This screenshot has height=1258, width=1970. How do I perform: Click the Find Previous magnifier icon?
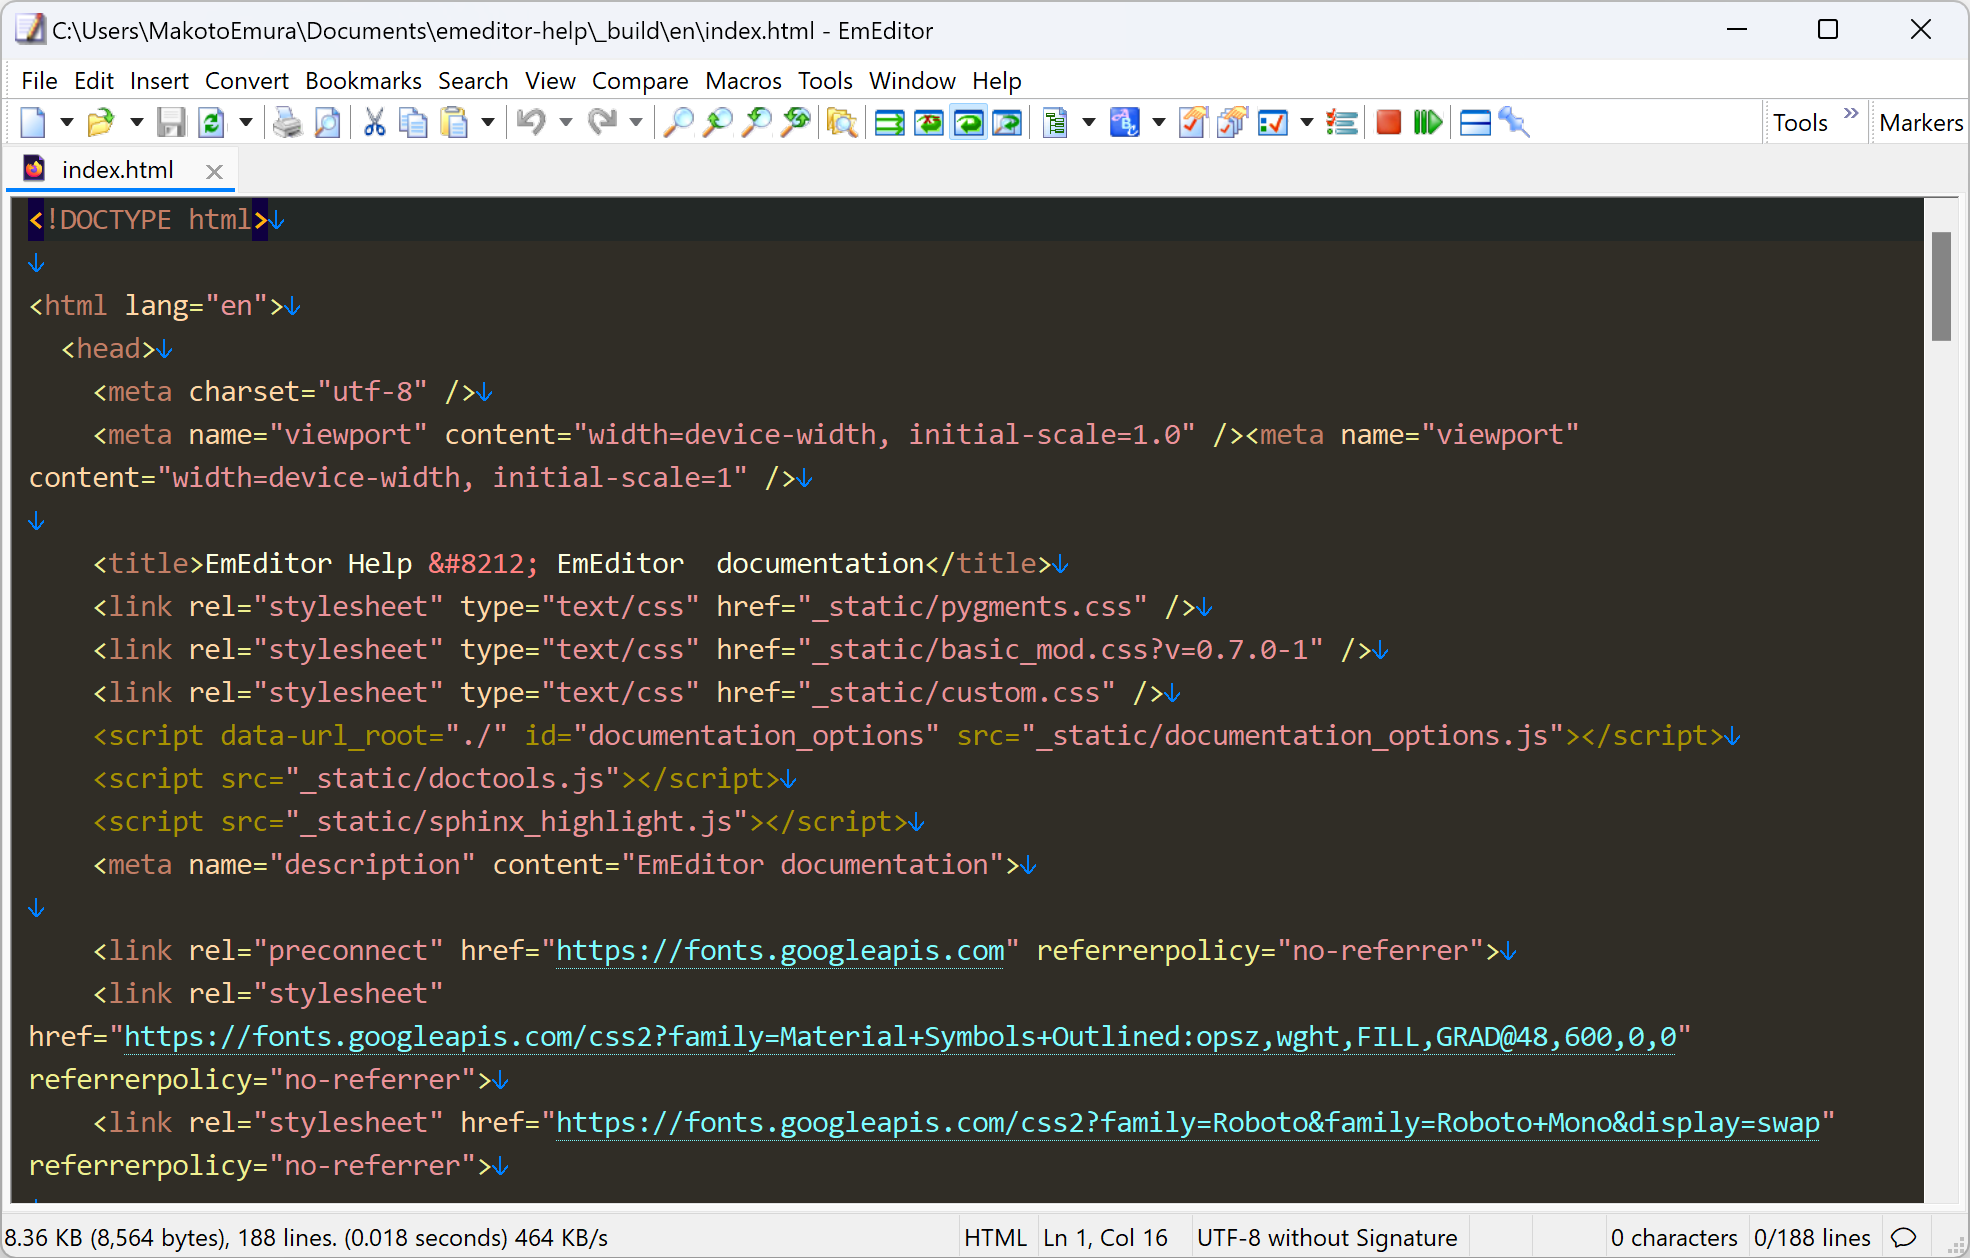point(757,123)
